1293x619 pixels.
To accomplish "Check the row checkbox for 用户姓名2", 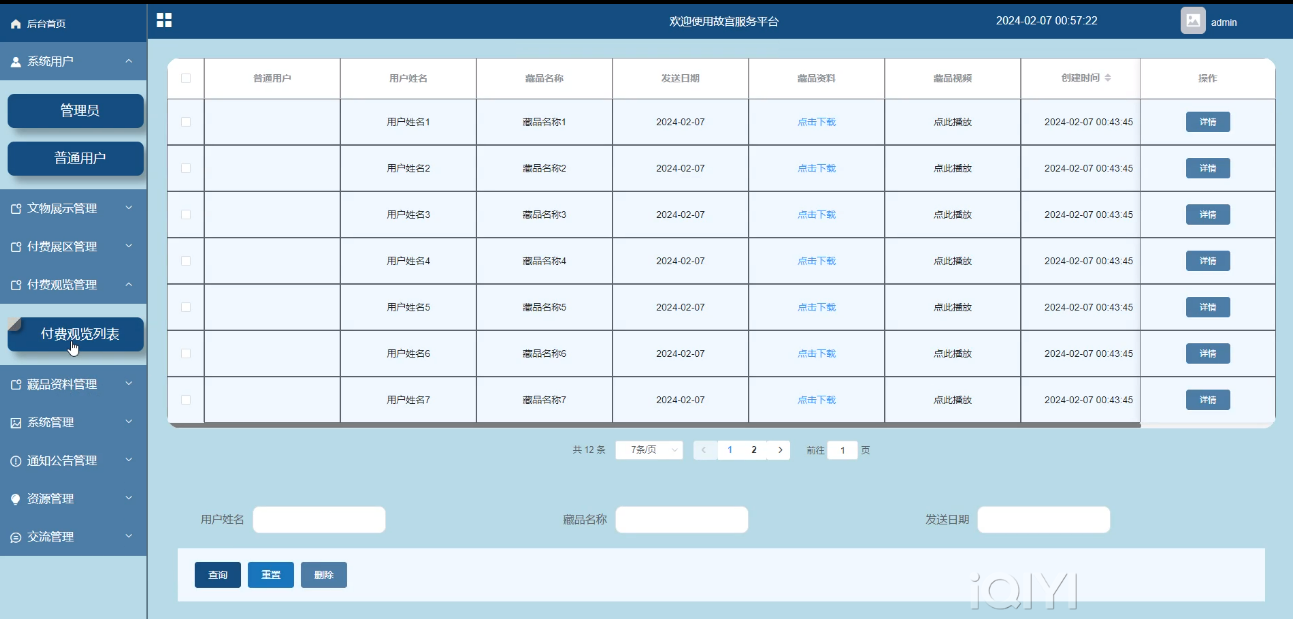I will [x=186, y=168].
